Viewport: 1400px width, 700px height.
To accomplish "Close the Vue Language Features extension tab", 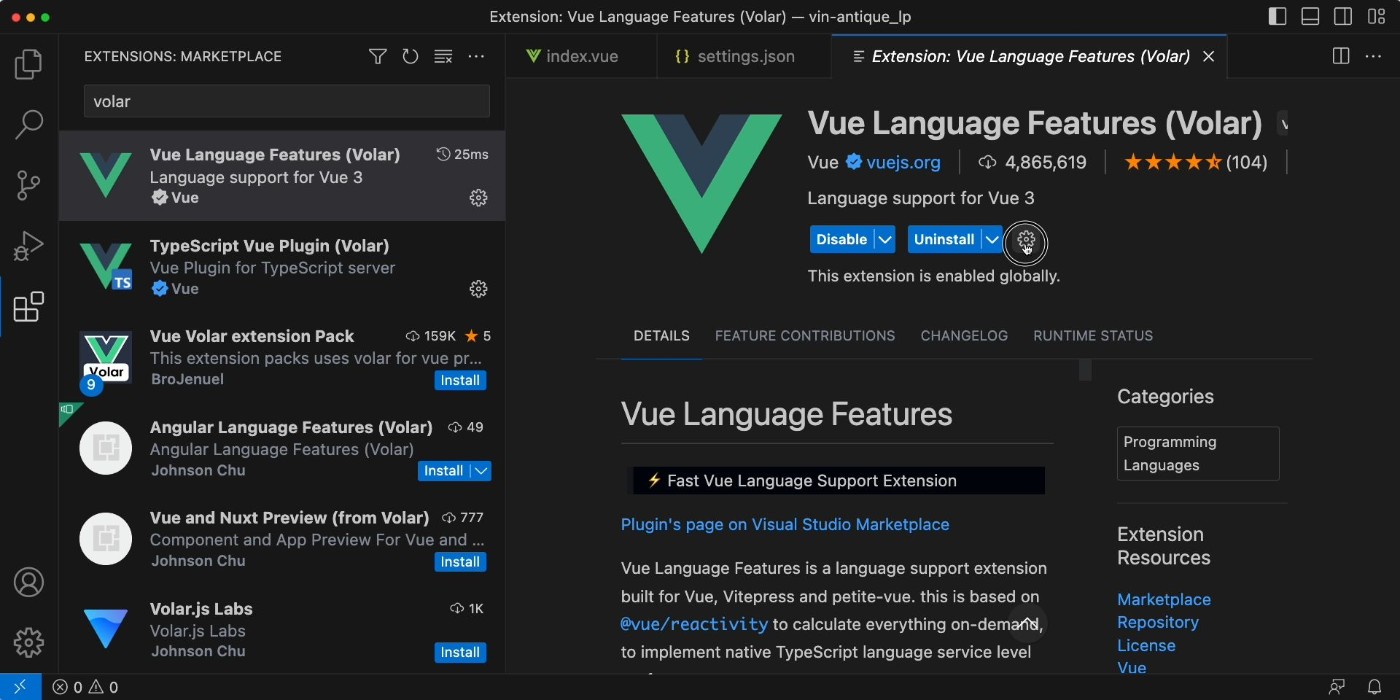I will point(1208,57).
